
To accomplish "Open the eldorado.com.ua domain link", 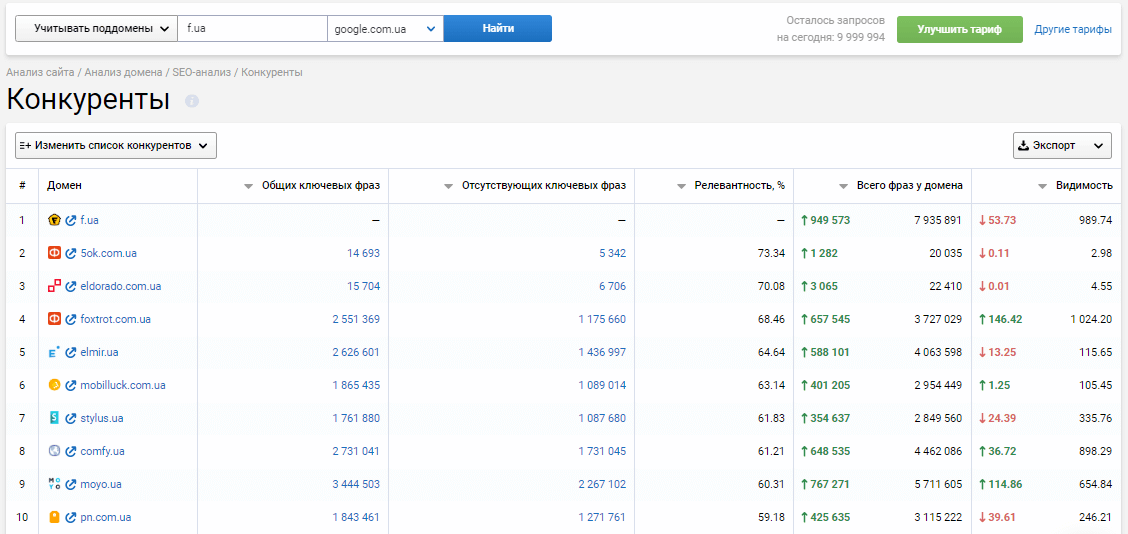I will click(121, 286).
